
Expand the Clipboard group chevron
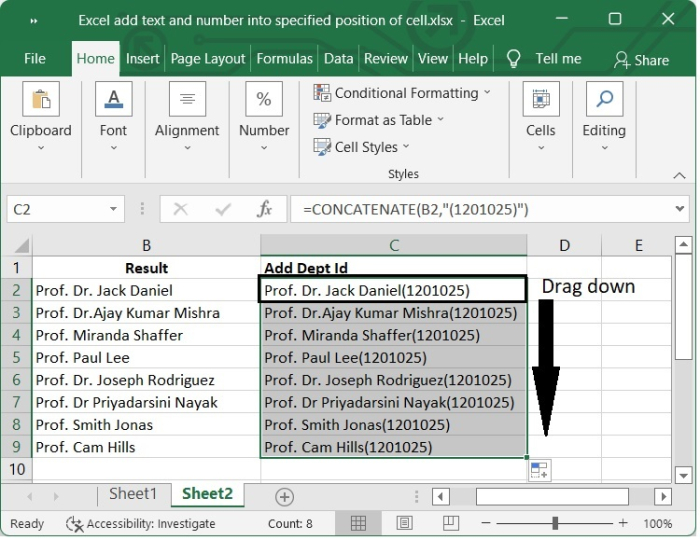41,148
